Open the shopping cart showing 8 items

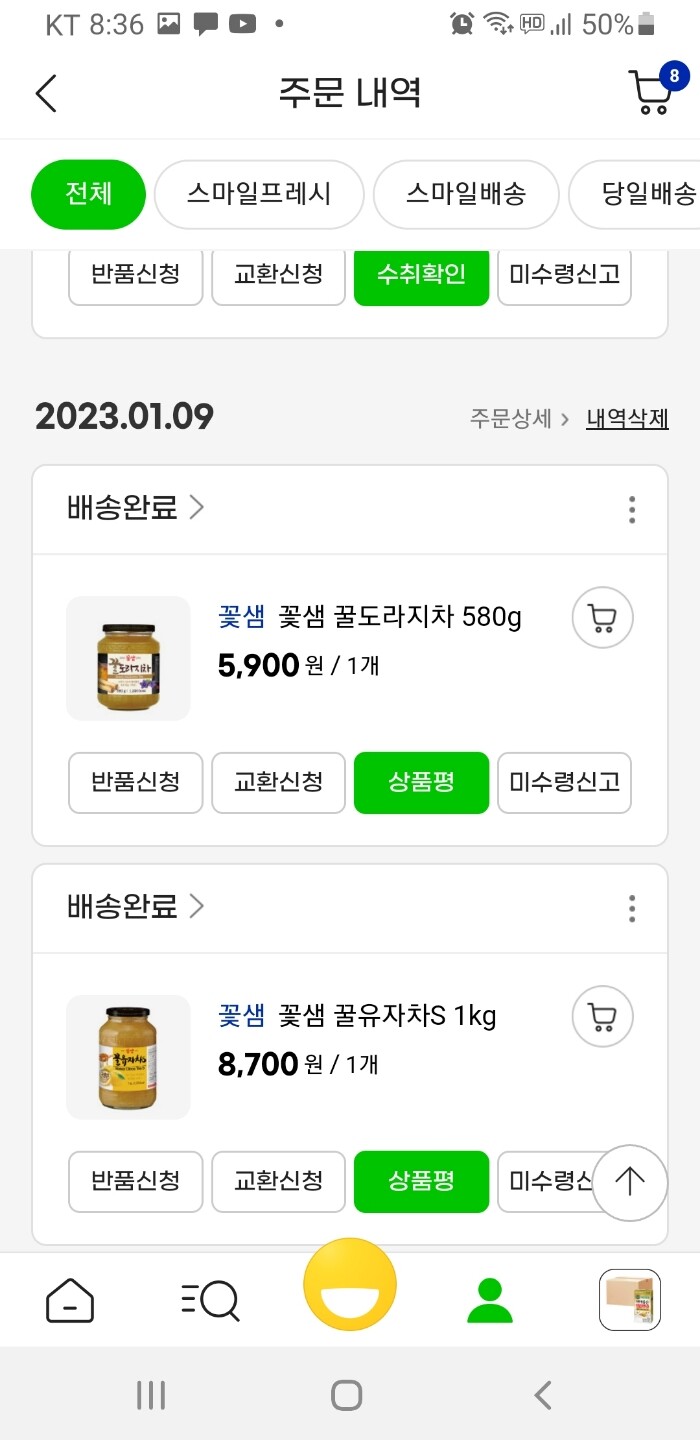(650, 92)
